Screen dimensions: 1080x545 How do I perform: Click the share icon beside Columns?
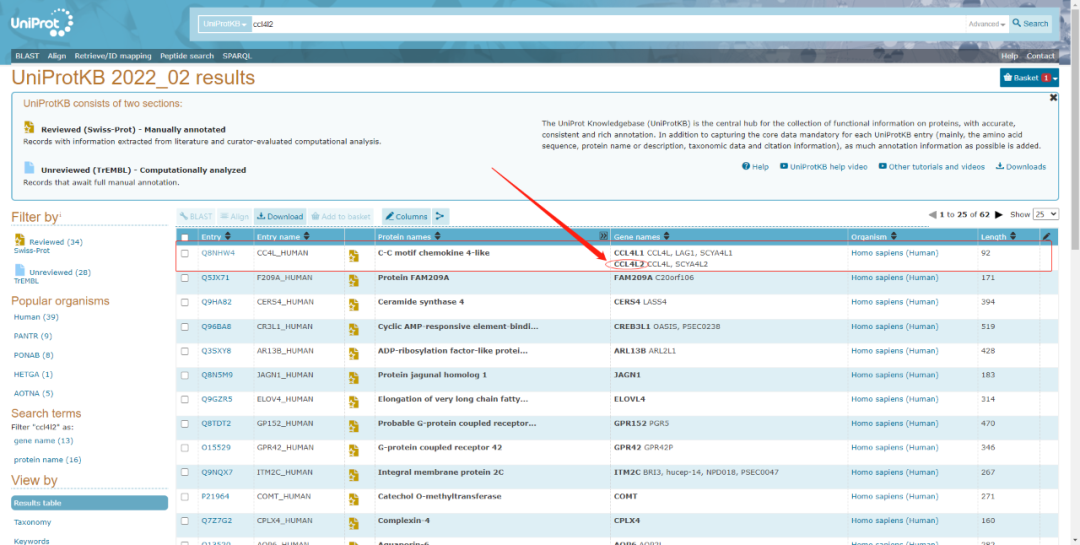(x=441, y=216)
